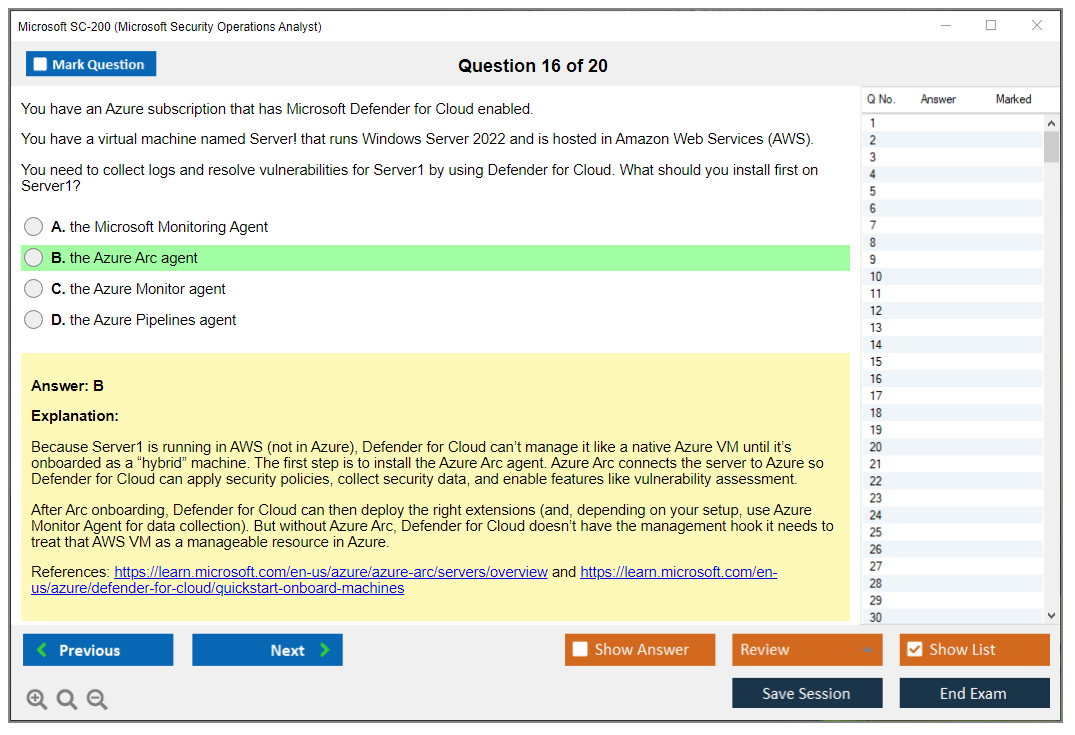Click the checkmark icon inside Show List
The width and height of the screenshot is (1075, 735).
click(x=913, y=649)
